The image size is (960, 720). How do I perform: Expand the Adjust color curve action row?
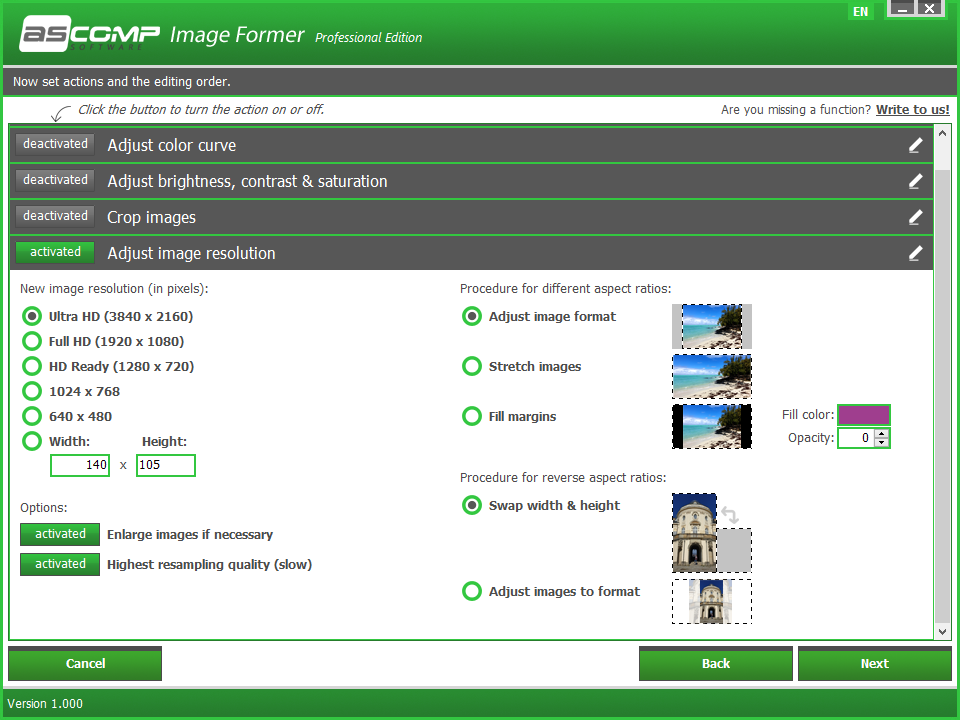(471, 145)
